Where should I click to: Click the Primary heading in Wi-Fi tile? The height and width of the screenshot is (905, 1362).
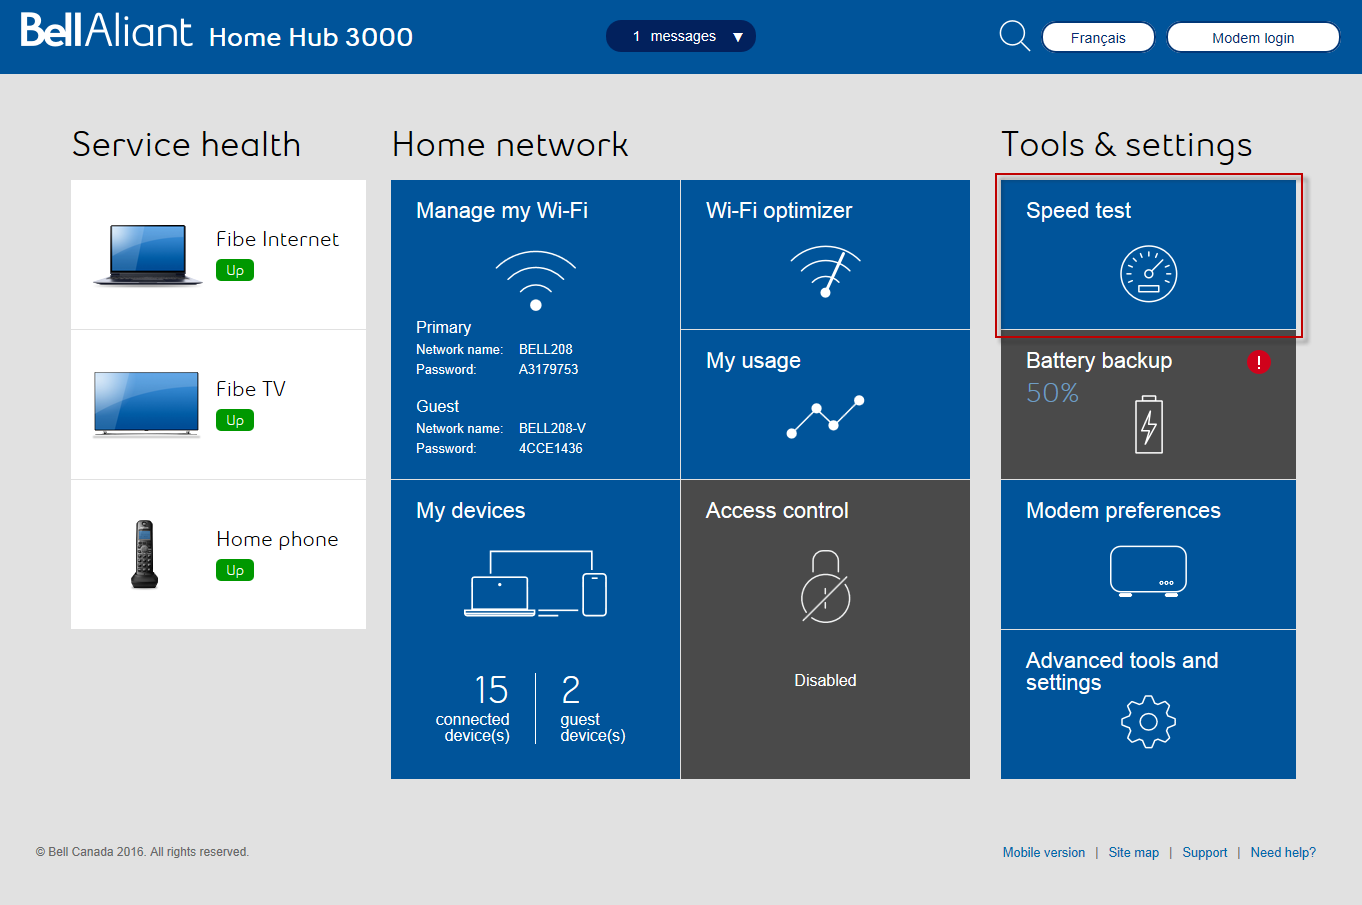443,327
